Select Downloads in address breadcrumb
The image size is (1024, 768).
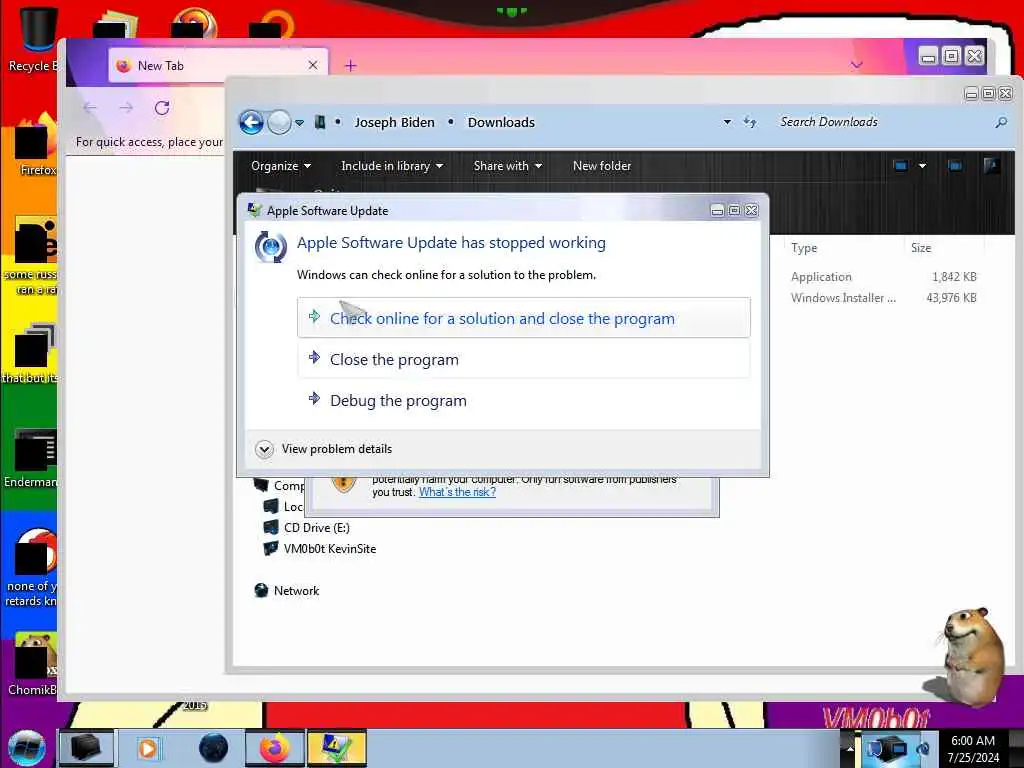coord(501,122)
